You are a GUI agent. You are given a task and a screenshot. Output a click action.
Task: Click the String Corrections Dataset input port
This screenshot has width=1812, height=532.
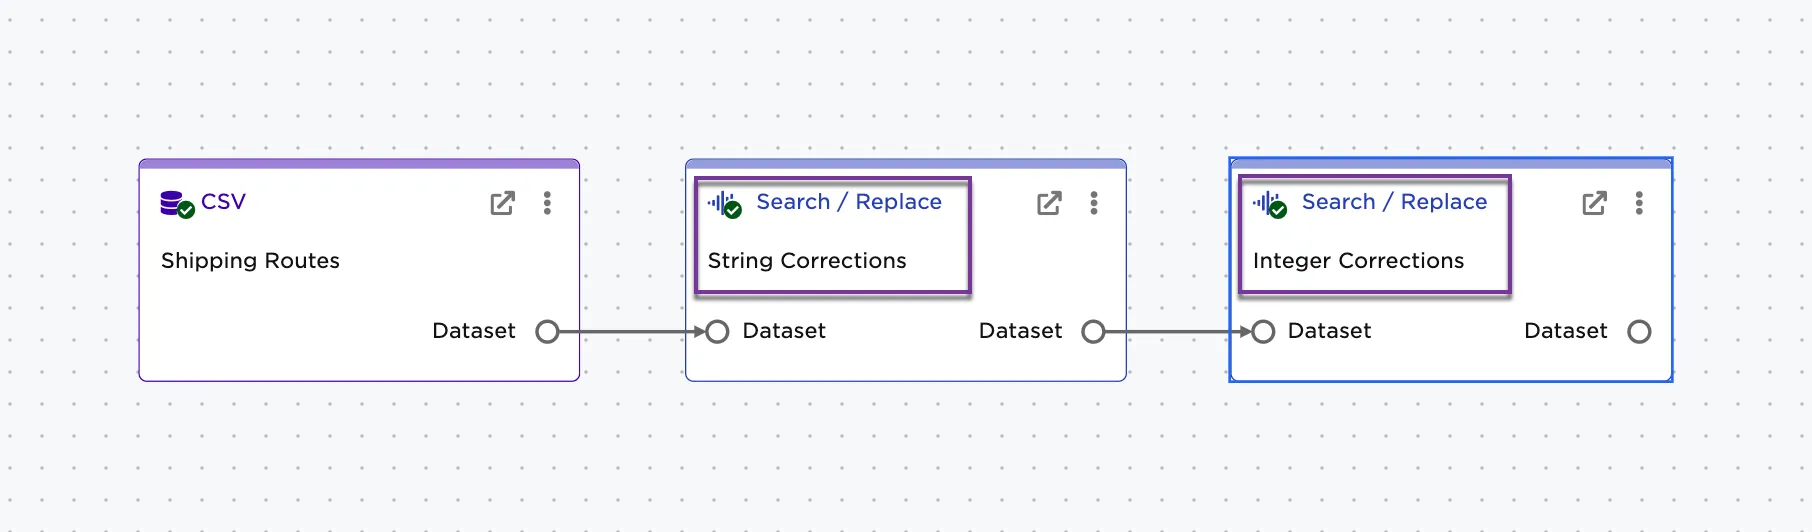(717, 331)
